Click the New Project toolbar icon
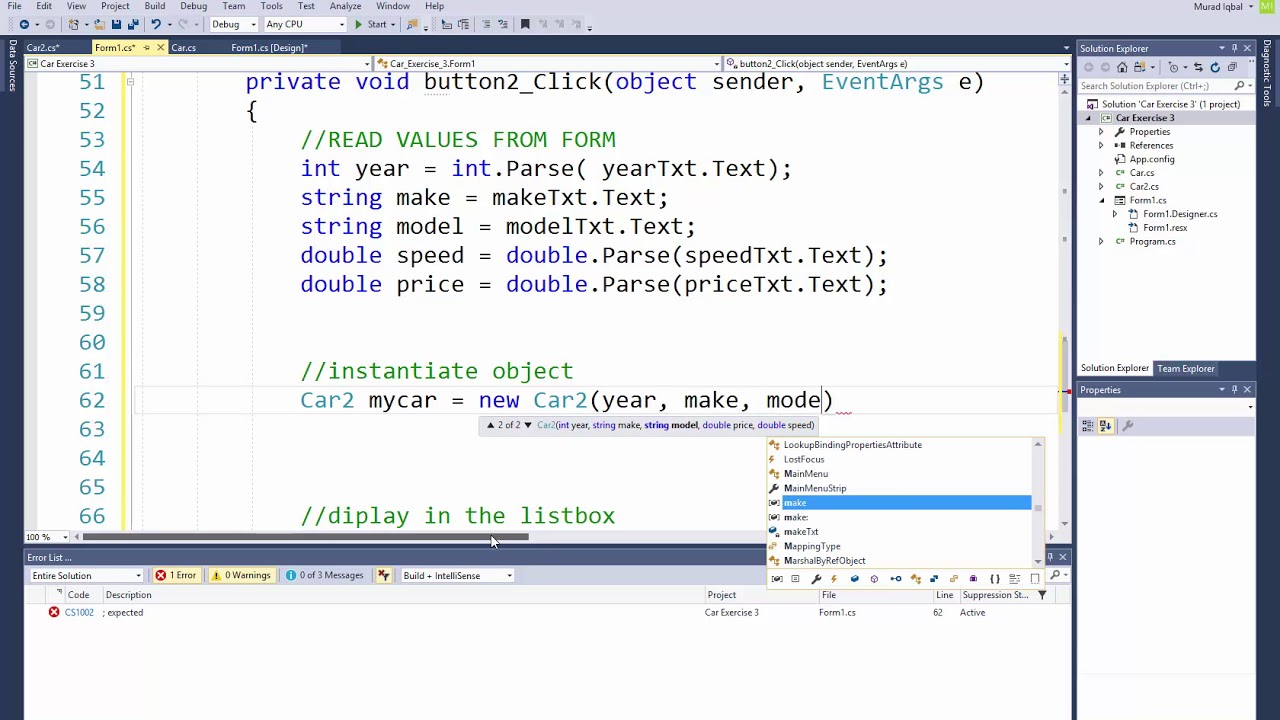The height and width of the screenshot is (720, 1280). tap(73, 24)
